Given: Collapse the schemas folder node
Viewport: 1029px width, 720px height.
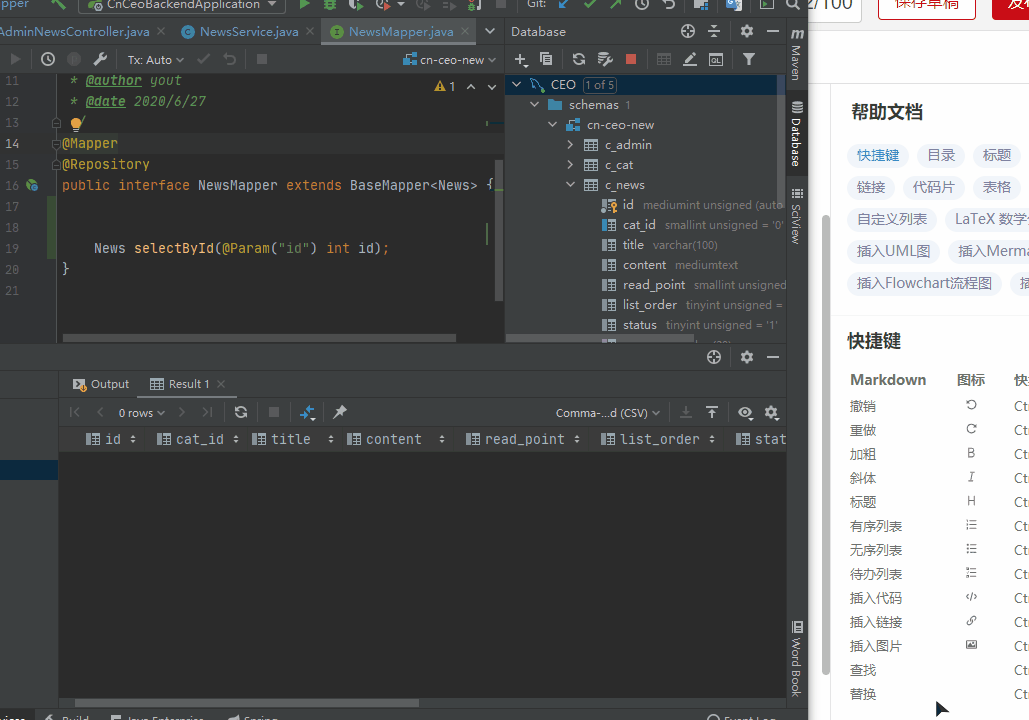Looking at the screenshot, I should (534, 104).
